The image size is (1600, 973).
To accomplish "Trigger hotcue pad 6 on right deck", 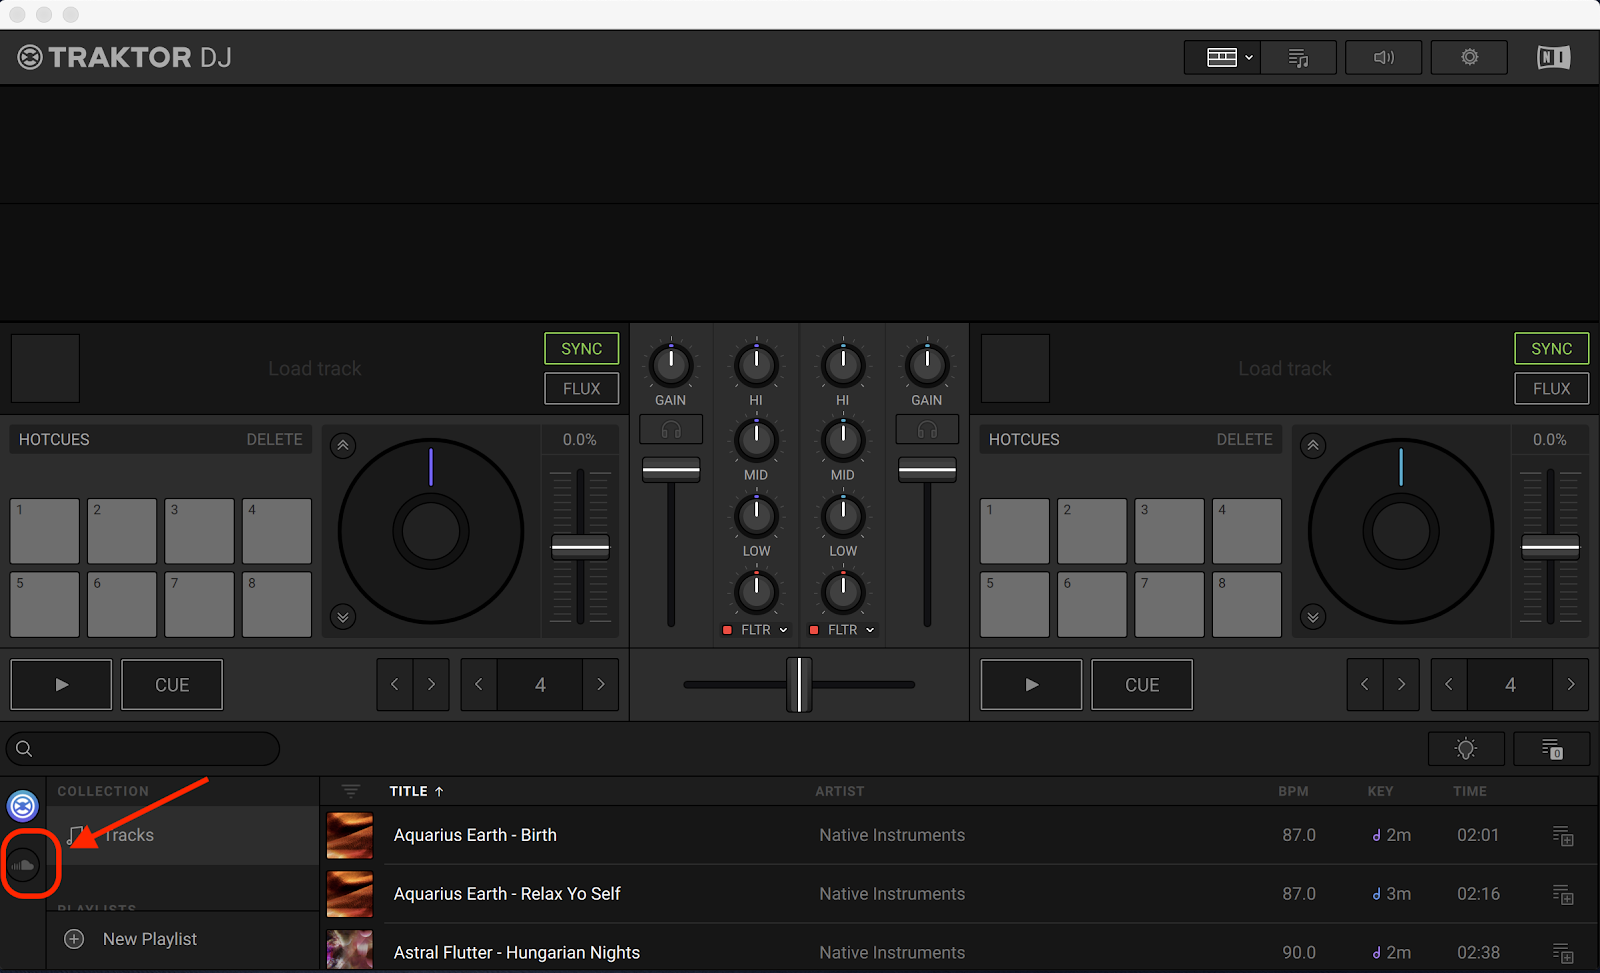I will click(x=1092, y=604).
